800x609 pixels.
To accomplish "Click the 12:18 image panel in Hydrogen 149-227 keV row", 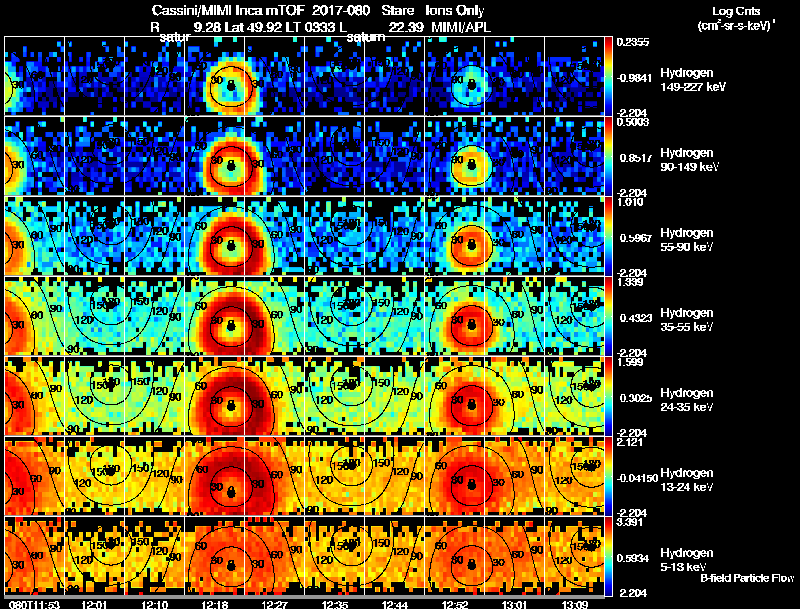I will [214, 75].
